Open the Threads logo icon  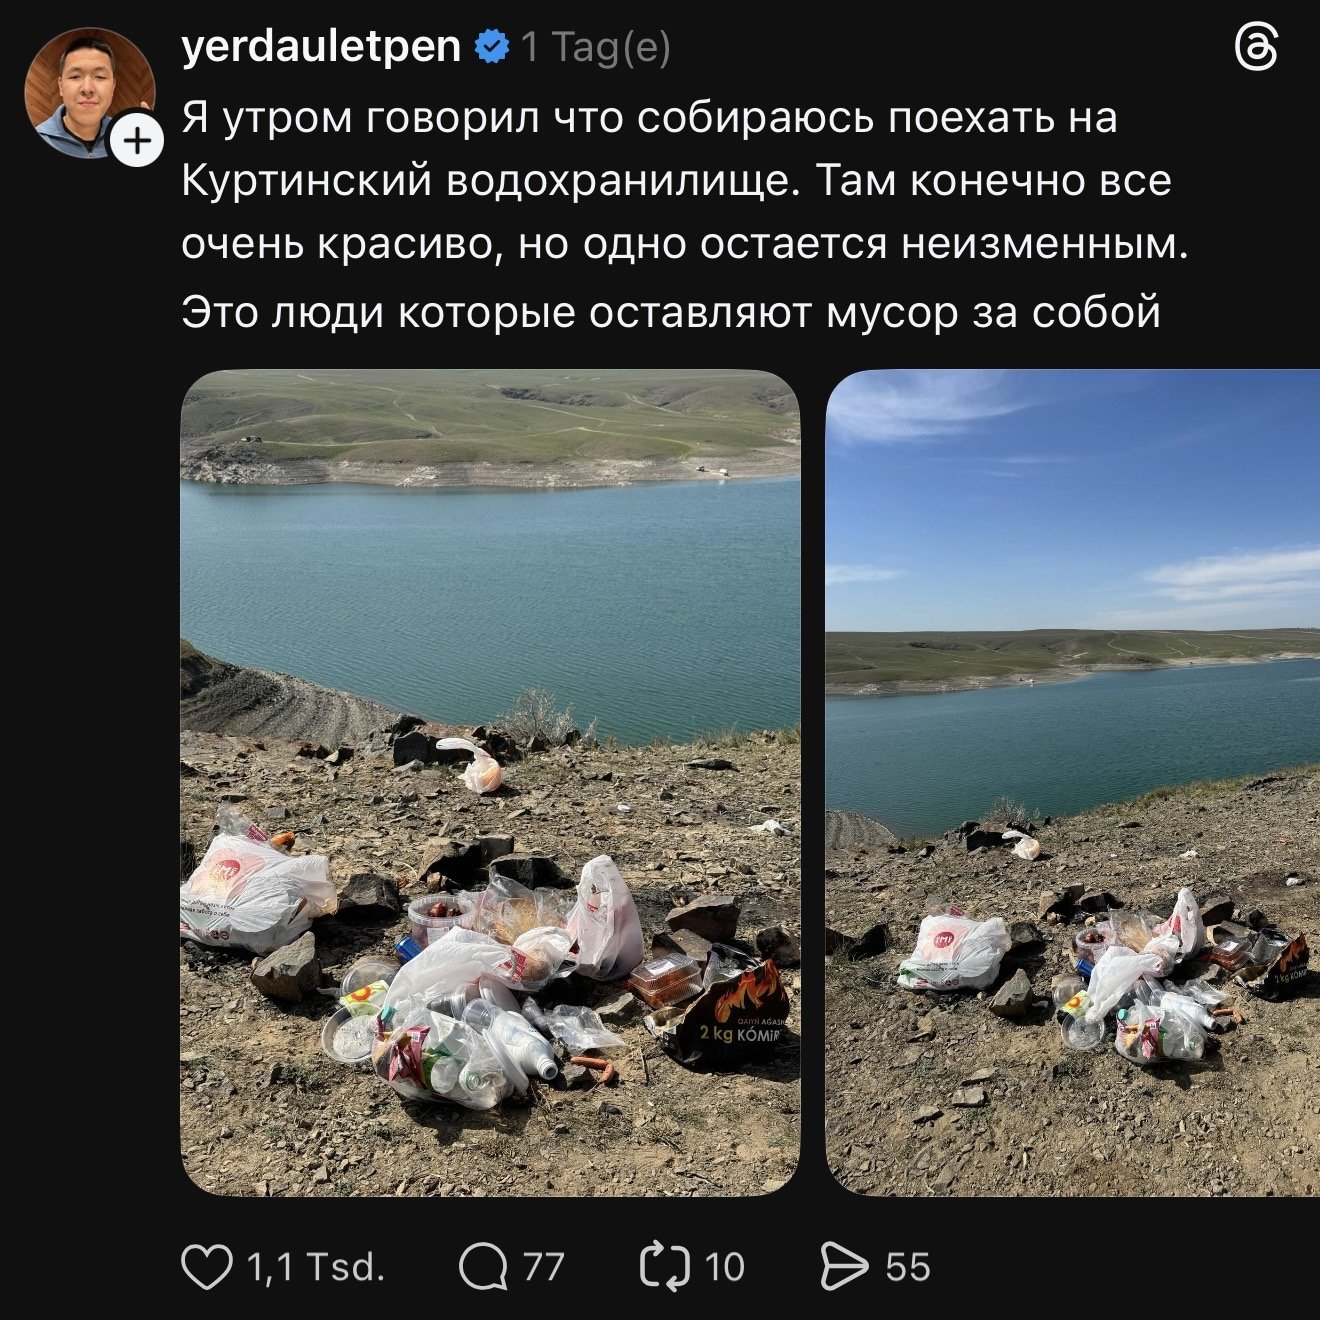coord(1256,48)
